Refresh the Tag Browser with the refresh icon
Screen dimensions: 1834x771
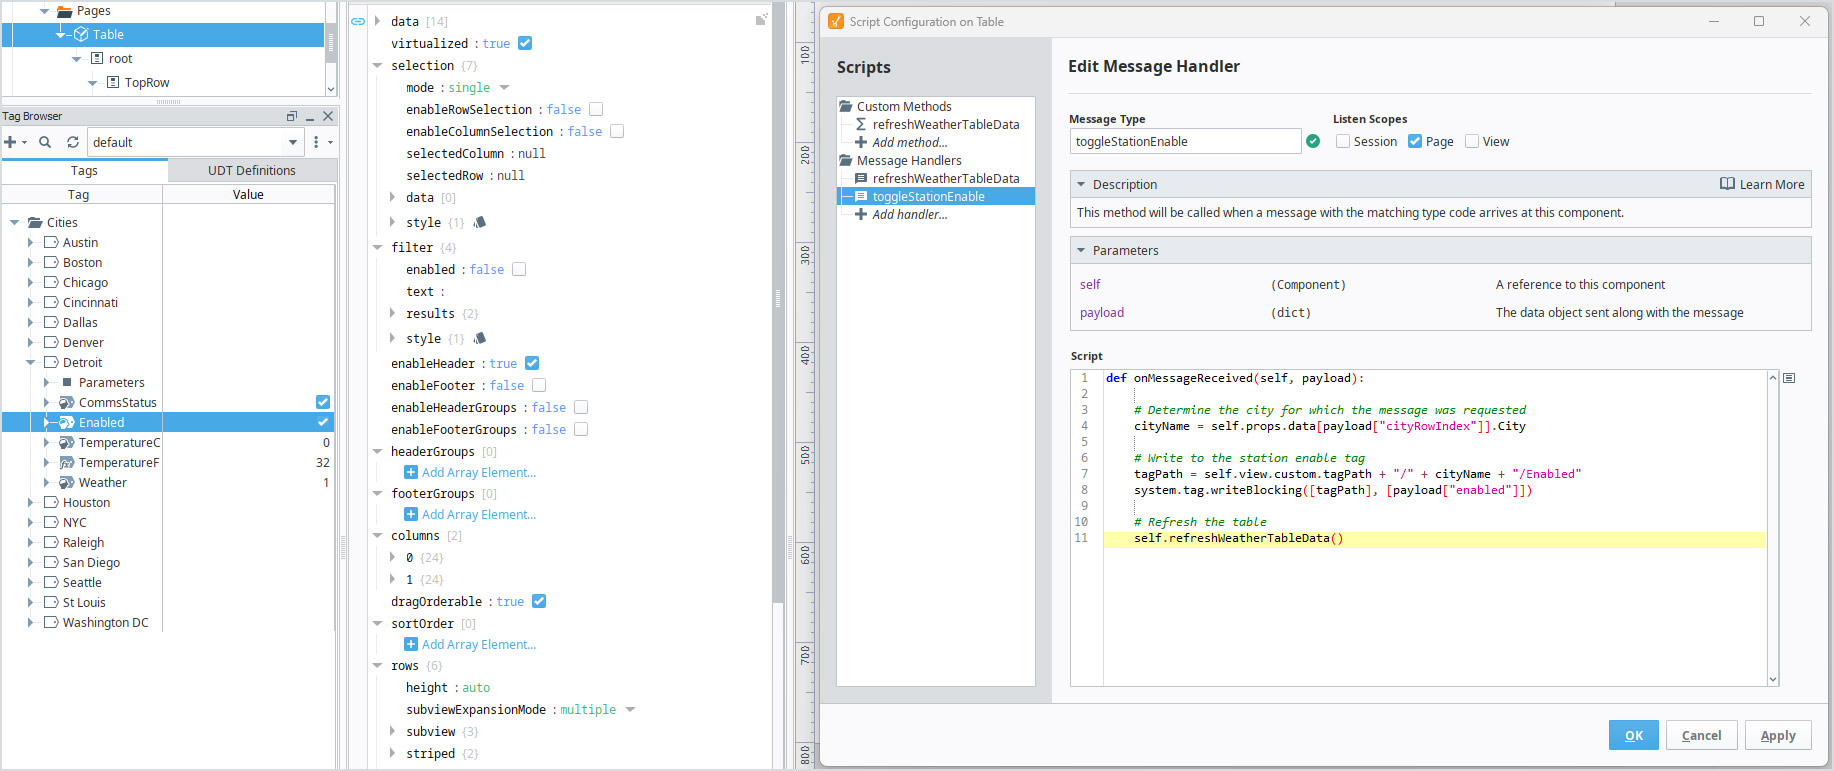click(73, 142)
